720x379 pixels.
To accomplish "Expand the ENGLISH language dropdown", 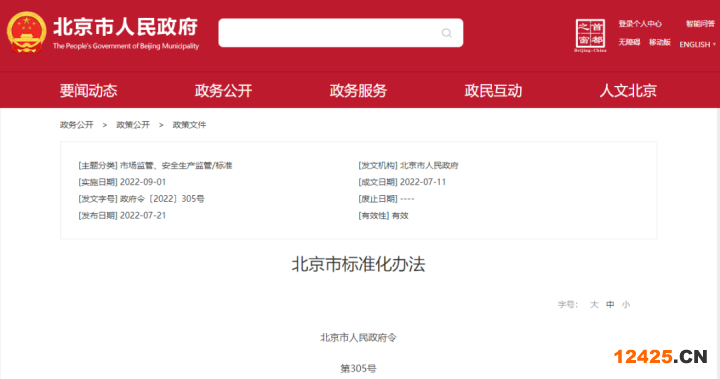I will (x=698, y=45).
